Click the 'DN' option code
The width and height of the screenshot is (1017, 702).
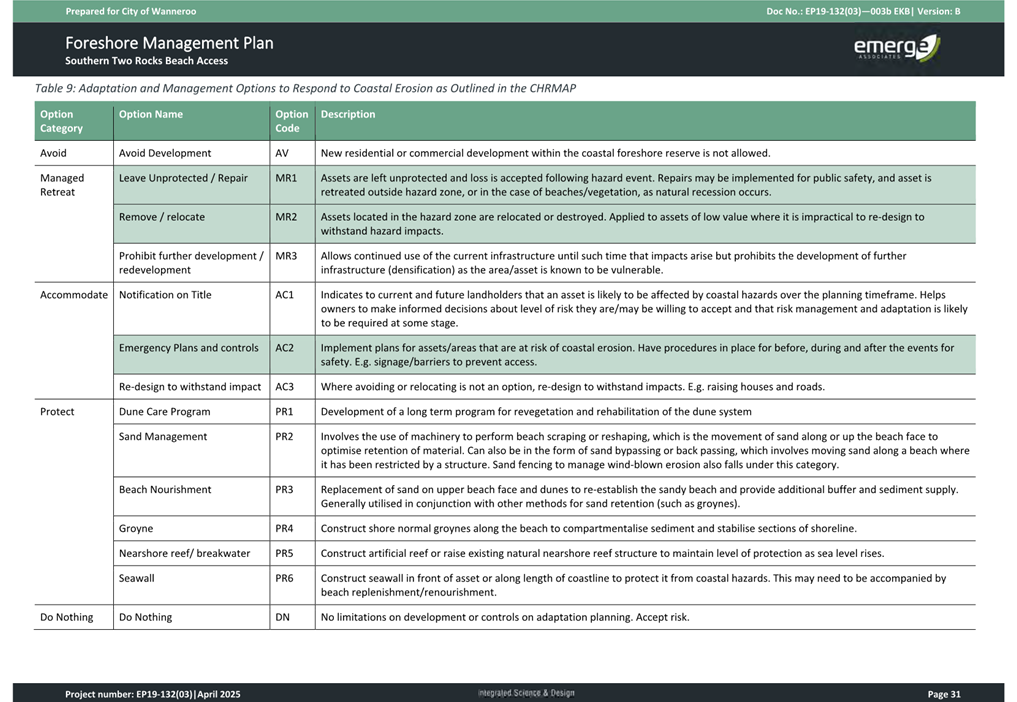(x=282, y=617)
